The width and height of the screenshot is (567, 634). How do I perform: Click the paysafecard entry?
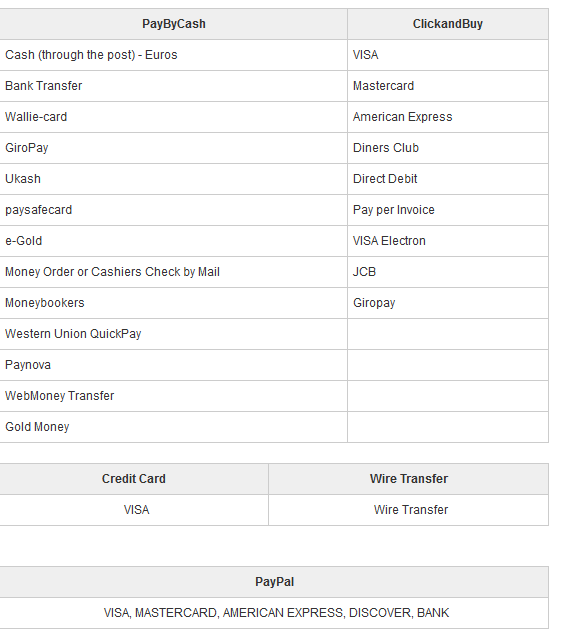(x=38, y=210)
